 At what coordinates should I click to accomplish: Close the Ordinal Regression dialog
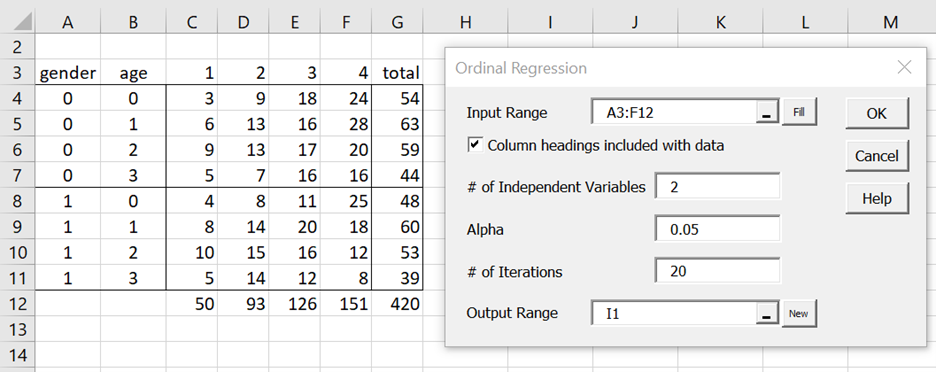click(904, 67)
